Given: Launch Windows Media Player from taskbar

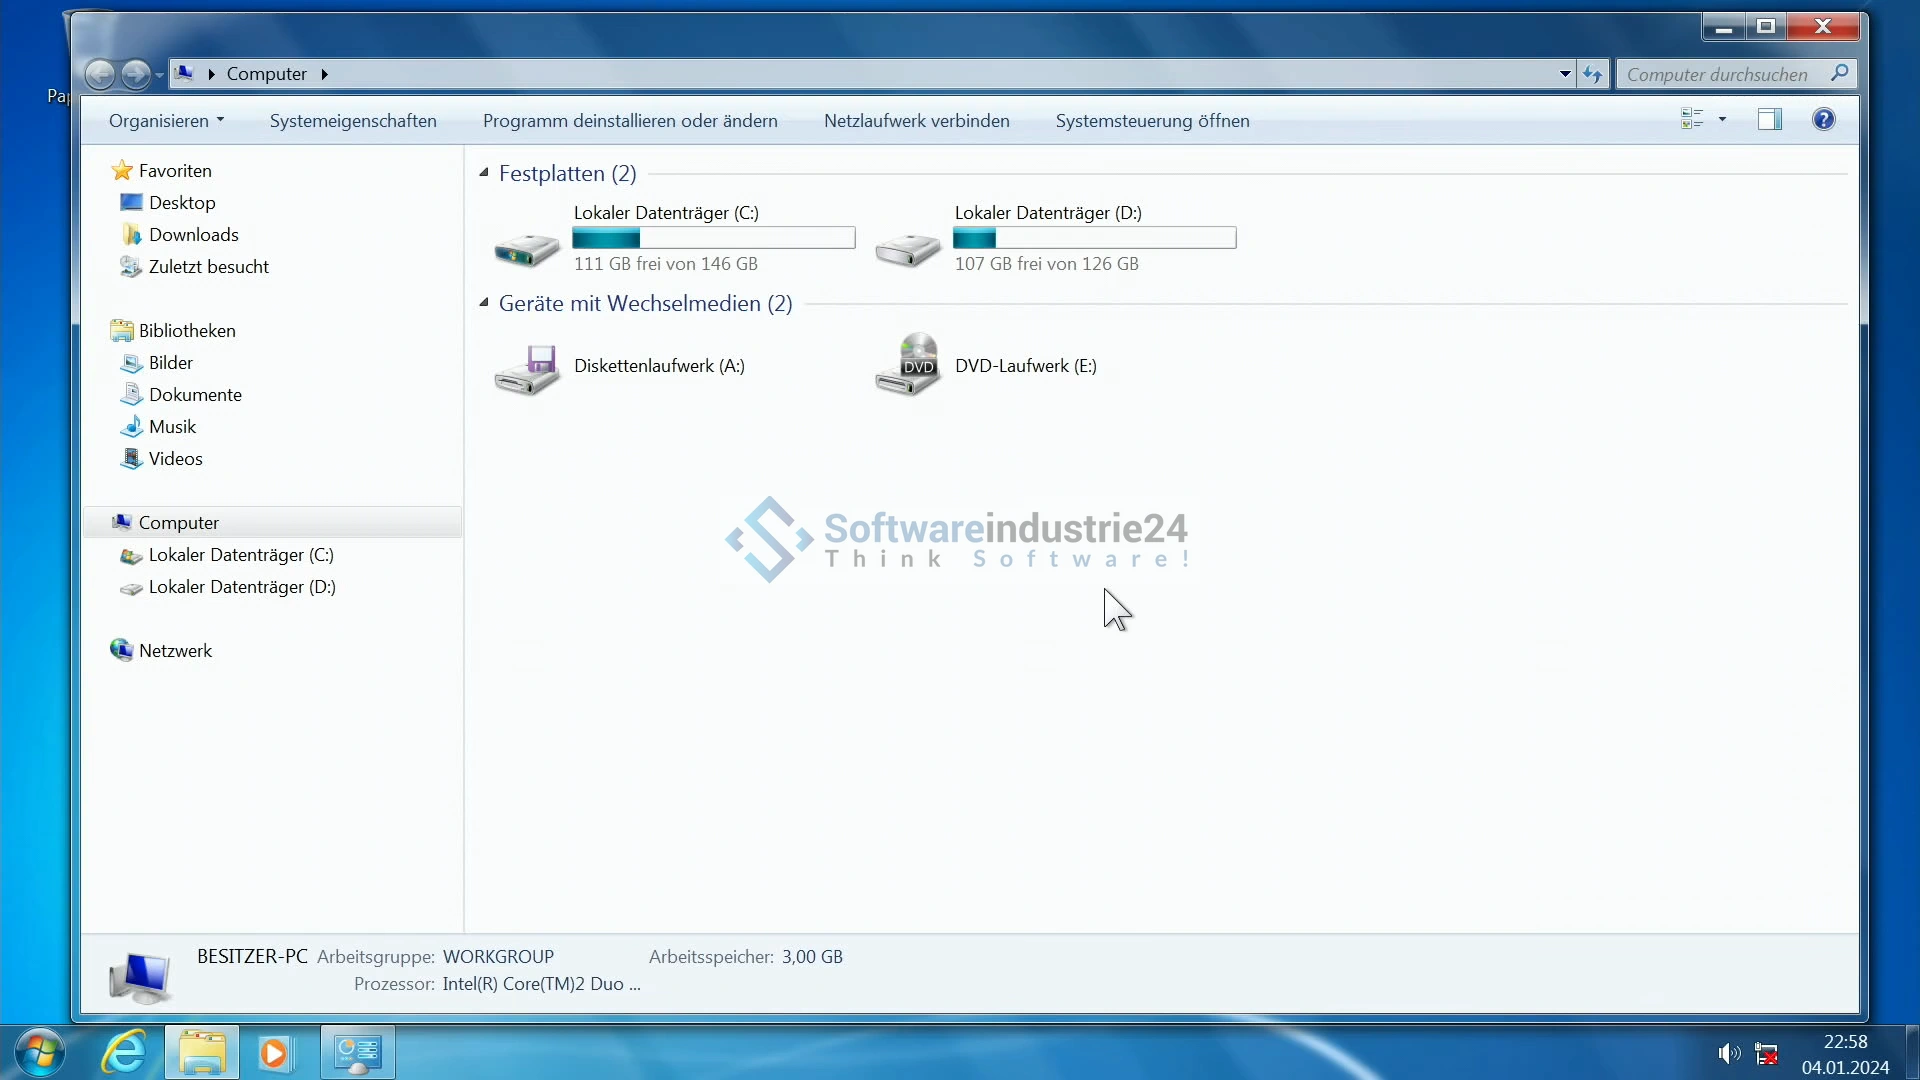Looking at the screenshot, I should coord(275,1053).
